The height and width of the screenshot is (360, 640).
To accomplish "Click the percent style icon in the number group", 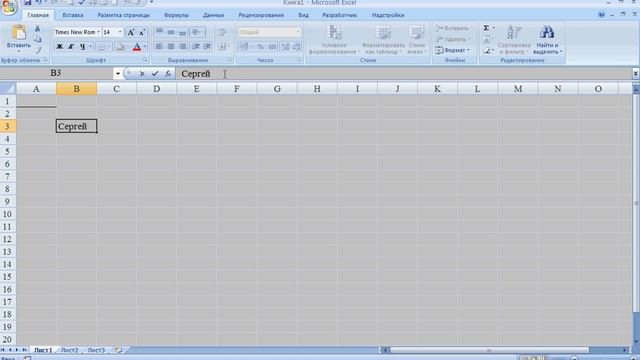I will click(x=260, y=47).
